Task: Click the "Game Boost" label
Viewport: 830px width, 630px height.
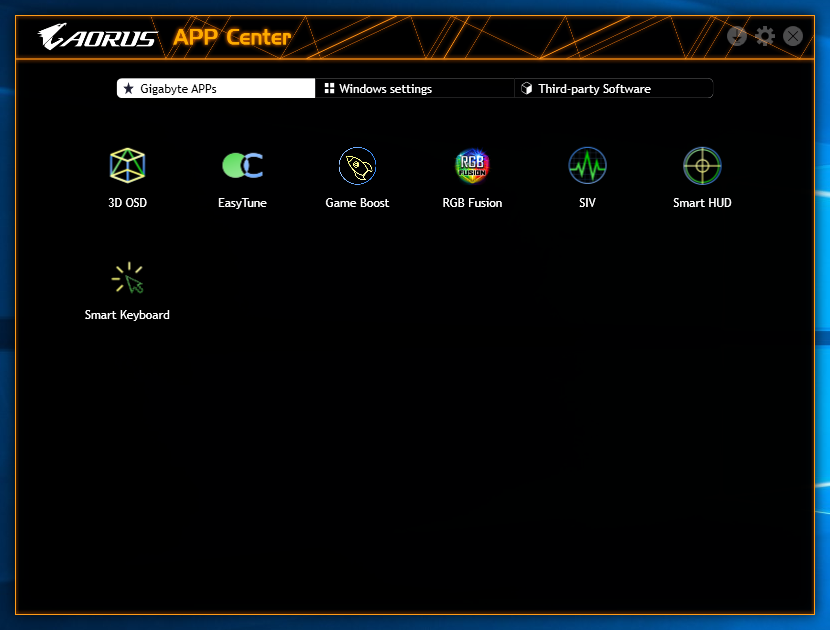Action: pyautogui.click(x=357, y=203)
